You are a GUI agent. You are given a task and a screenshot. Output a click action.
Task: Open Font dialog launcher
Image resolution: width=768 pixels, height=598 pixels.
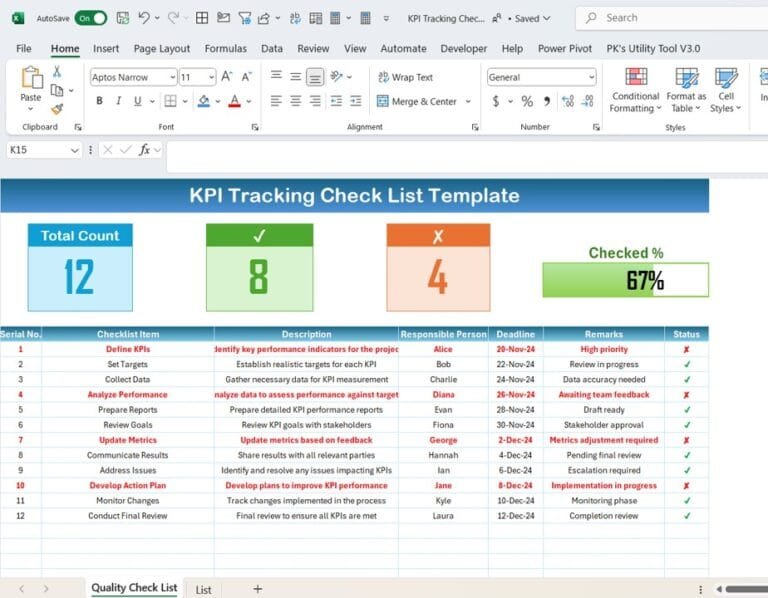coord(255,127)
